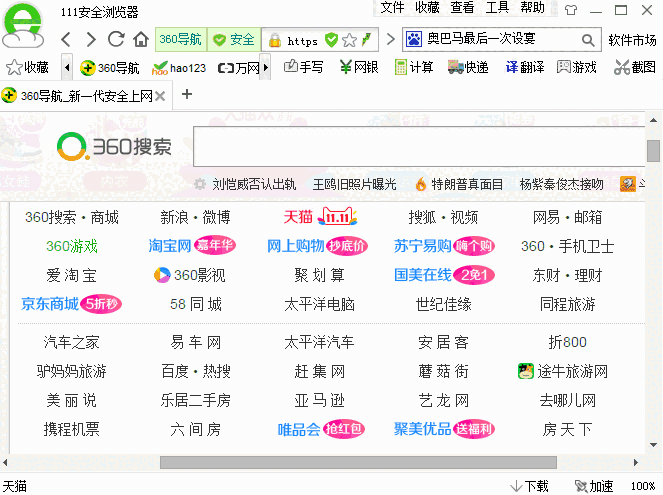Open 苏宁易购 link
Image resolution: width=663 pixels, height=495 pixels.
point(444,246)
